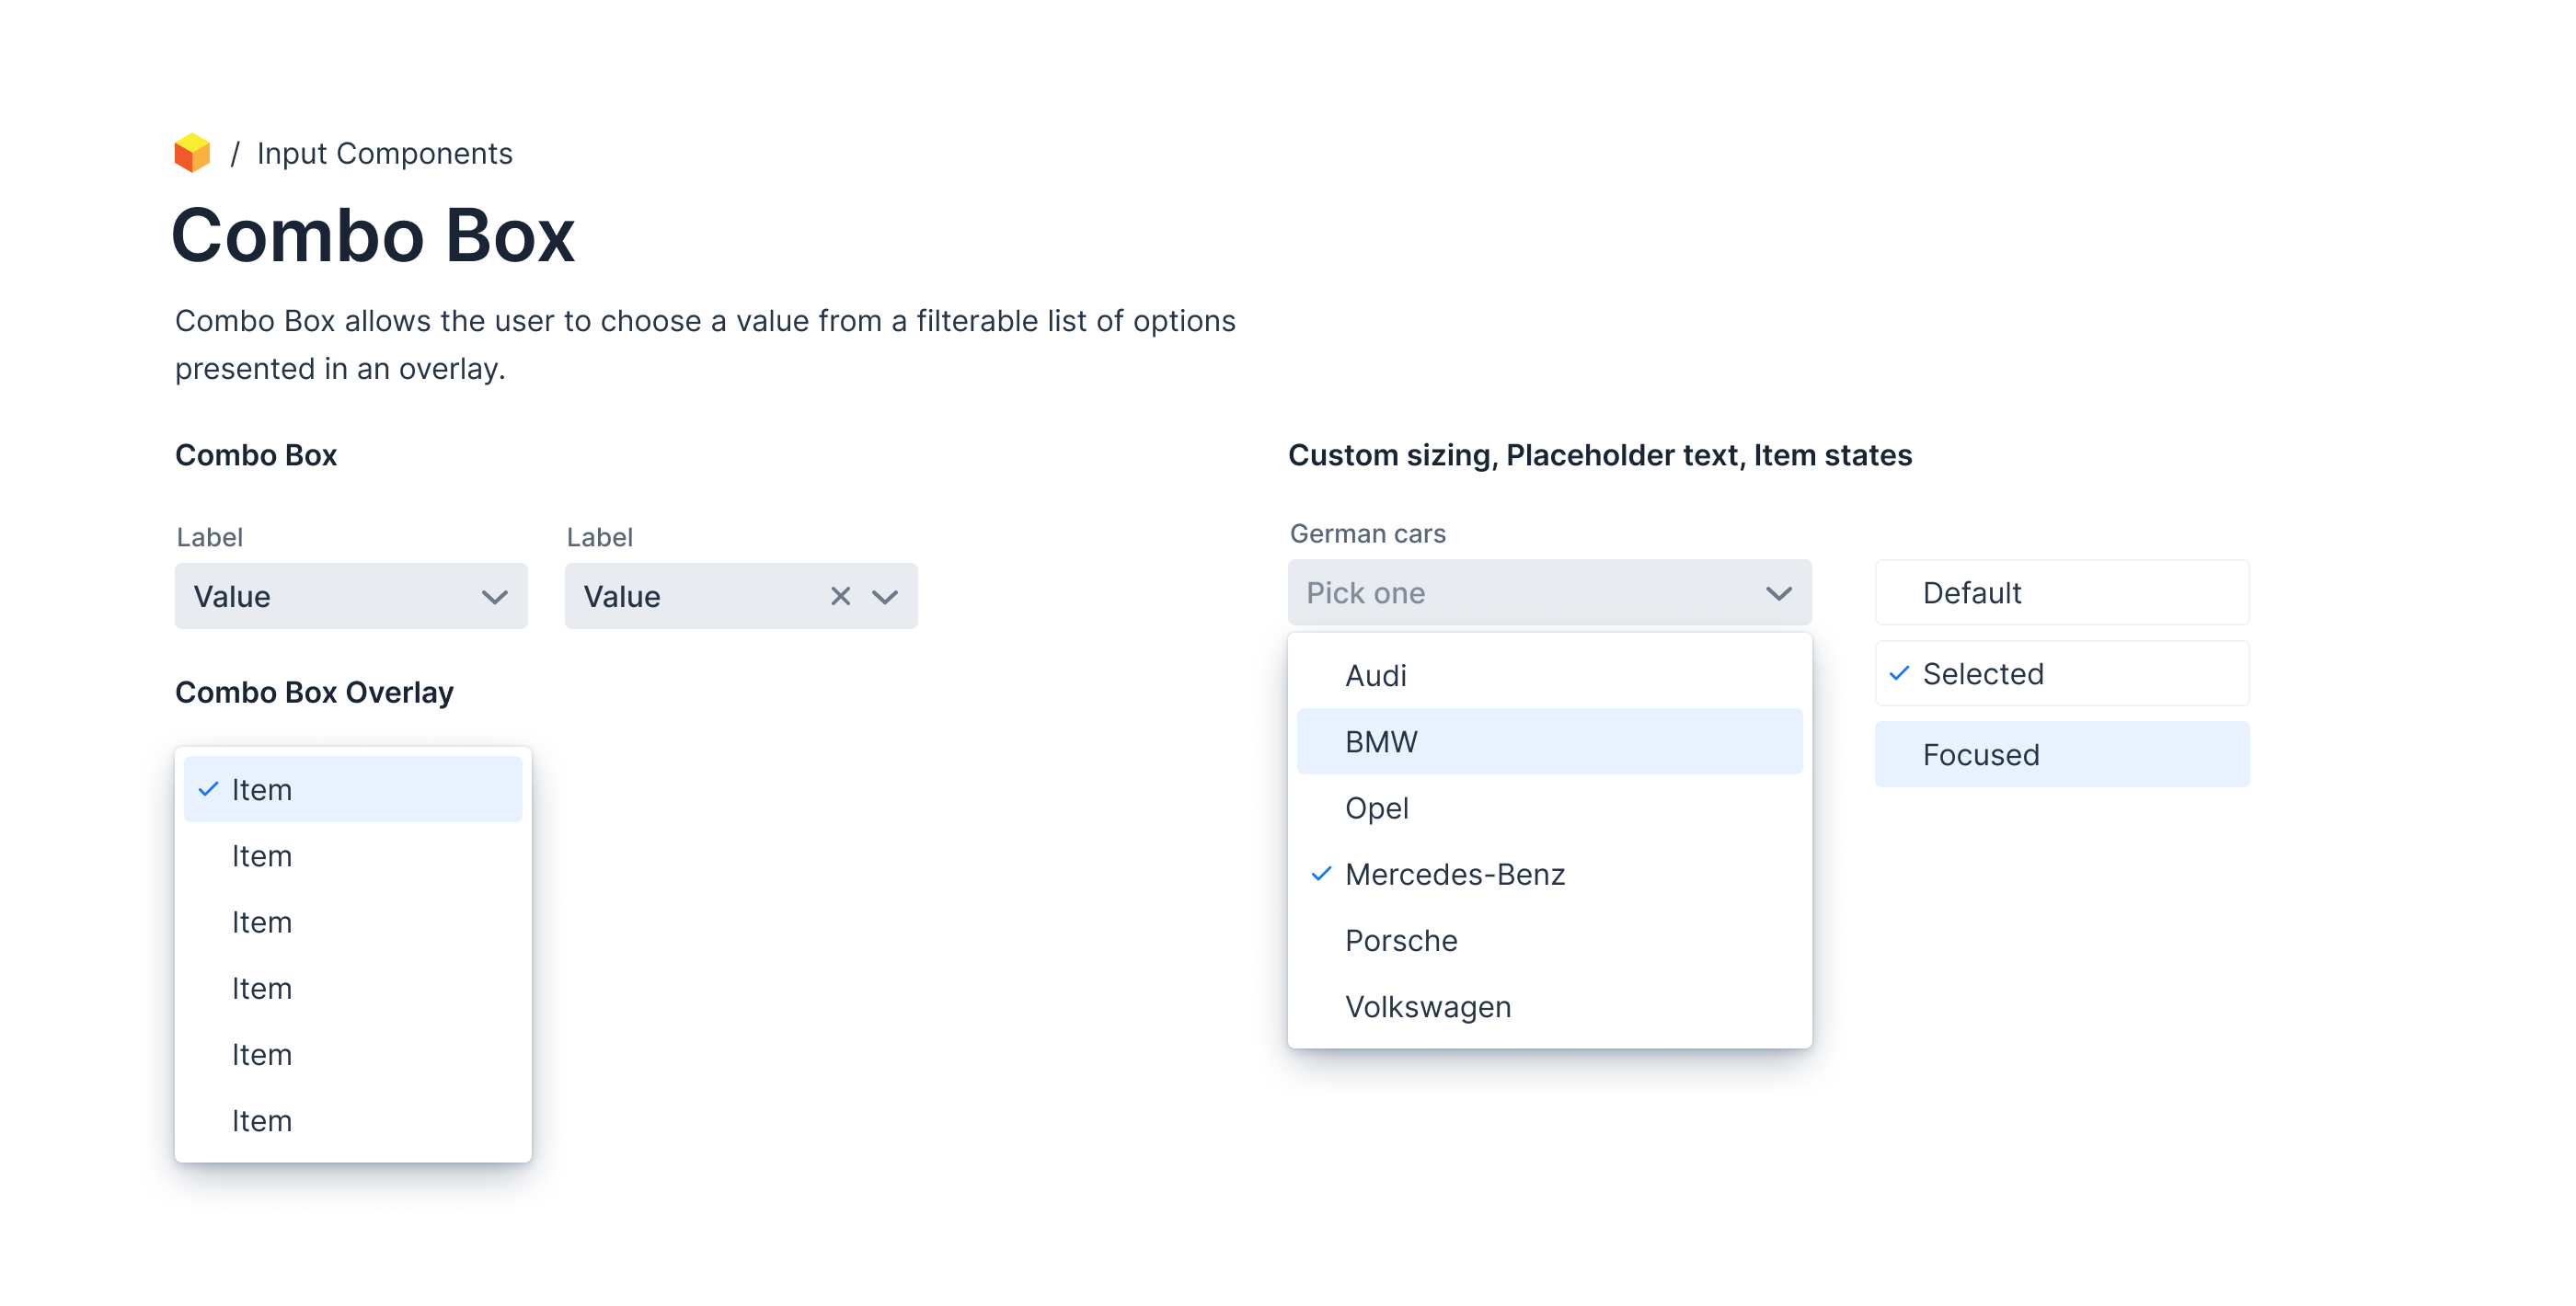Click the Default item state example
The image size is (2576, 1306).
click(2061, 593)
